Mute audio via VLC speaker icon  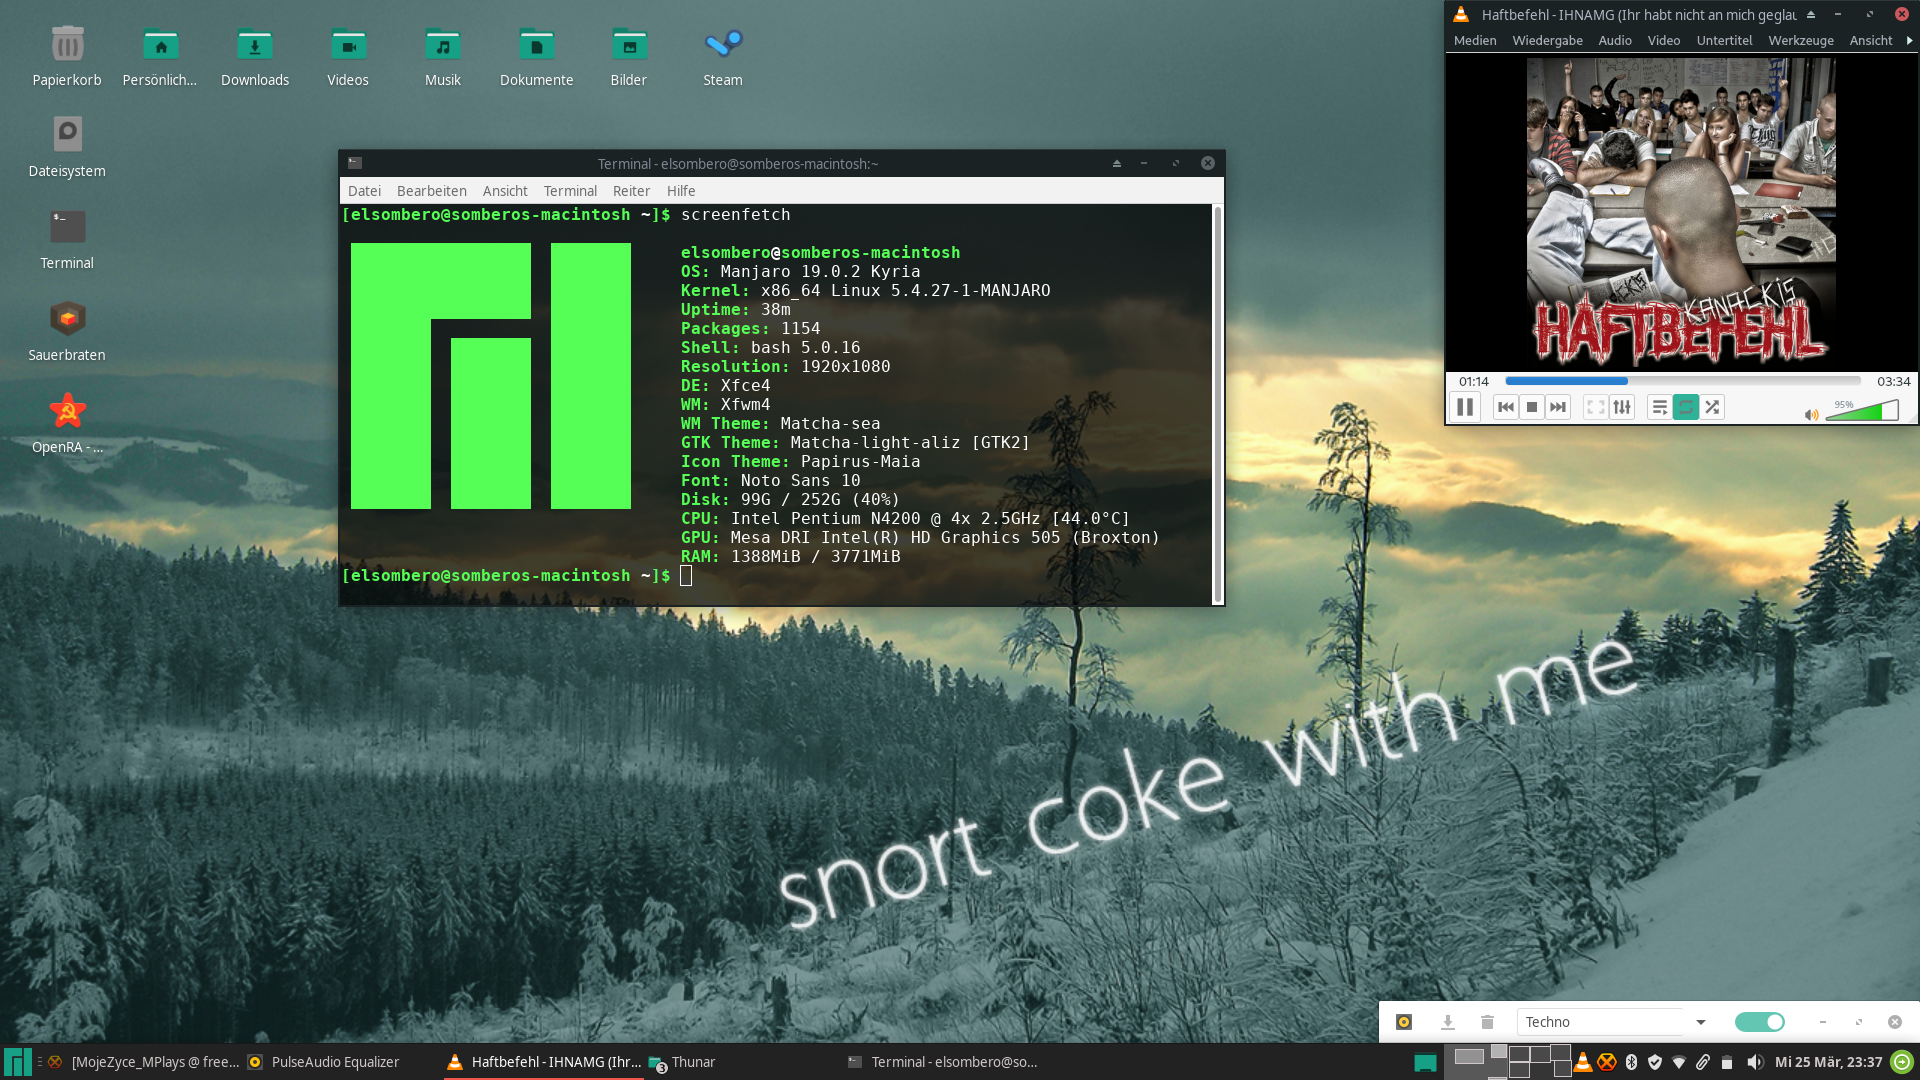pos(1811,414)
